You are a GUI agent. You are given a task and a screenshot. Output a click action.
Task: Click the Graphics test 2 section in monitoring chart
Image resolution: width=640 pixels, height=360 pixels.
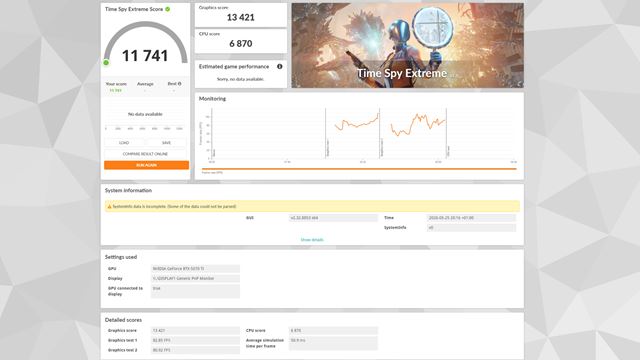(x=413, y=133)
